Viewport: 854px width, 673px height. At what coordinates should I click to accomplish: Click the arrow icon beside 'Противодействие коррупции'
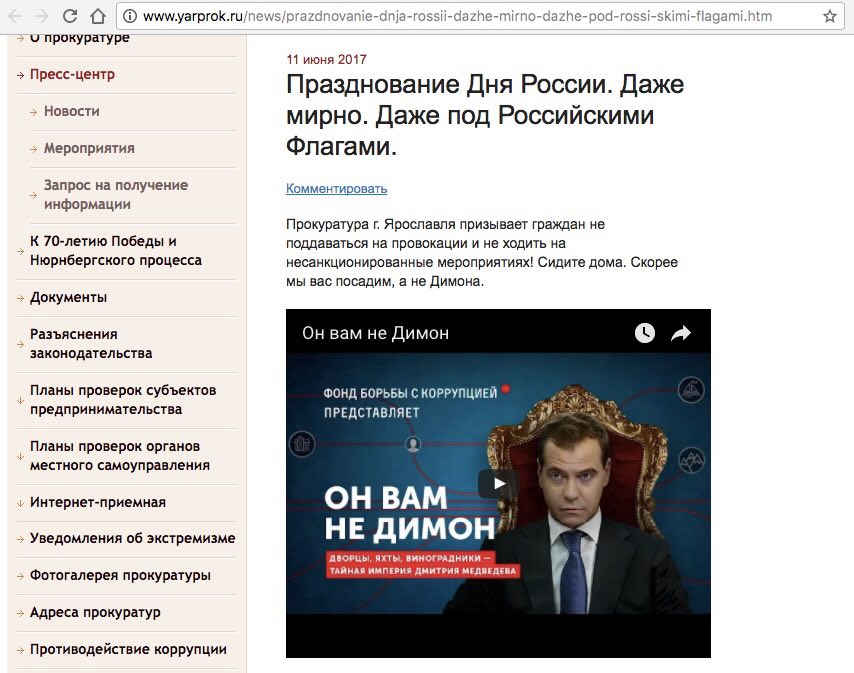point(21,650)
